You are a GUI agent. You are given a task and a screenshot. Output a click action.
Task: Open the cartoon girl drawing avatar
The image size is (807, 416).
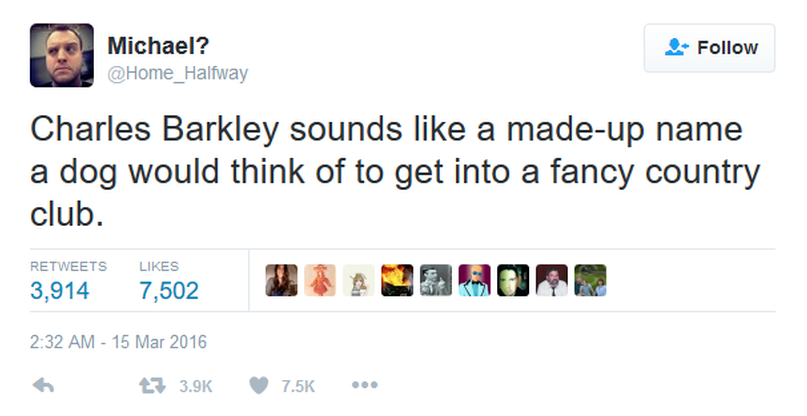pyautogui.click(x=357, y=281)
